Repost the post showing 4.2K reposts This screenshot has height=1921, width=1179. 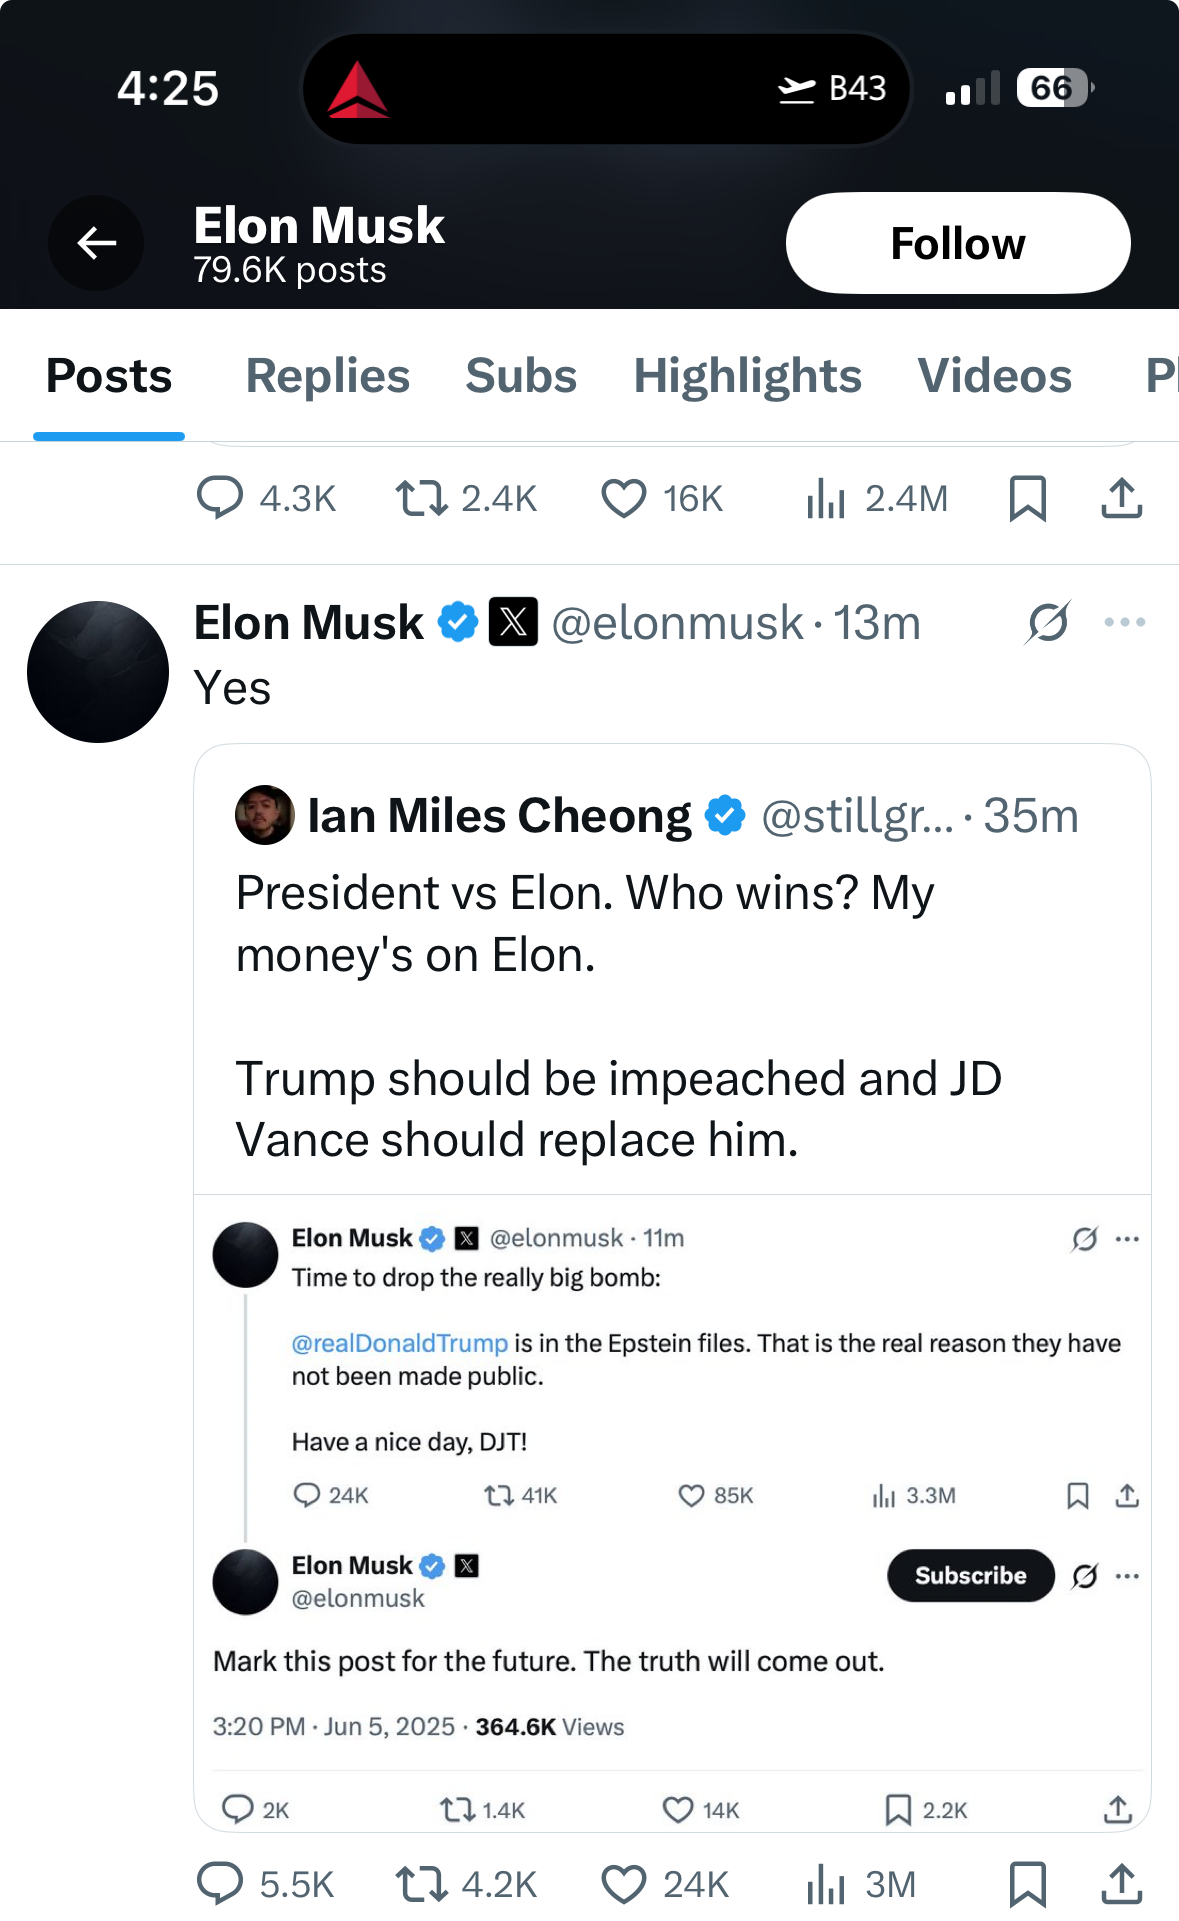coord(466,1884)
